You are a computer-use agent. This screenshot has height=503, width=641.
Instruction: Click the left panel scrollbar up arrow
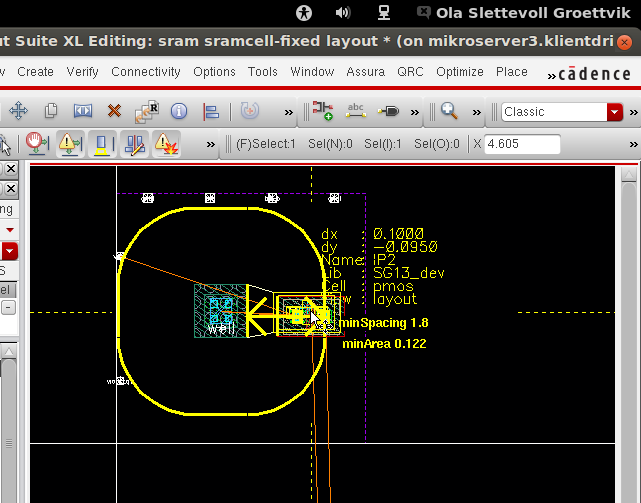(x=9, y=352)
